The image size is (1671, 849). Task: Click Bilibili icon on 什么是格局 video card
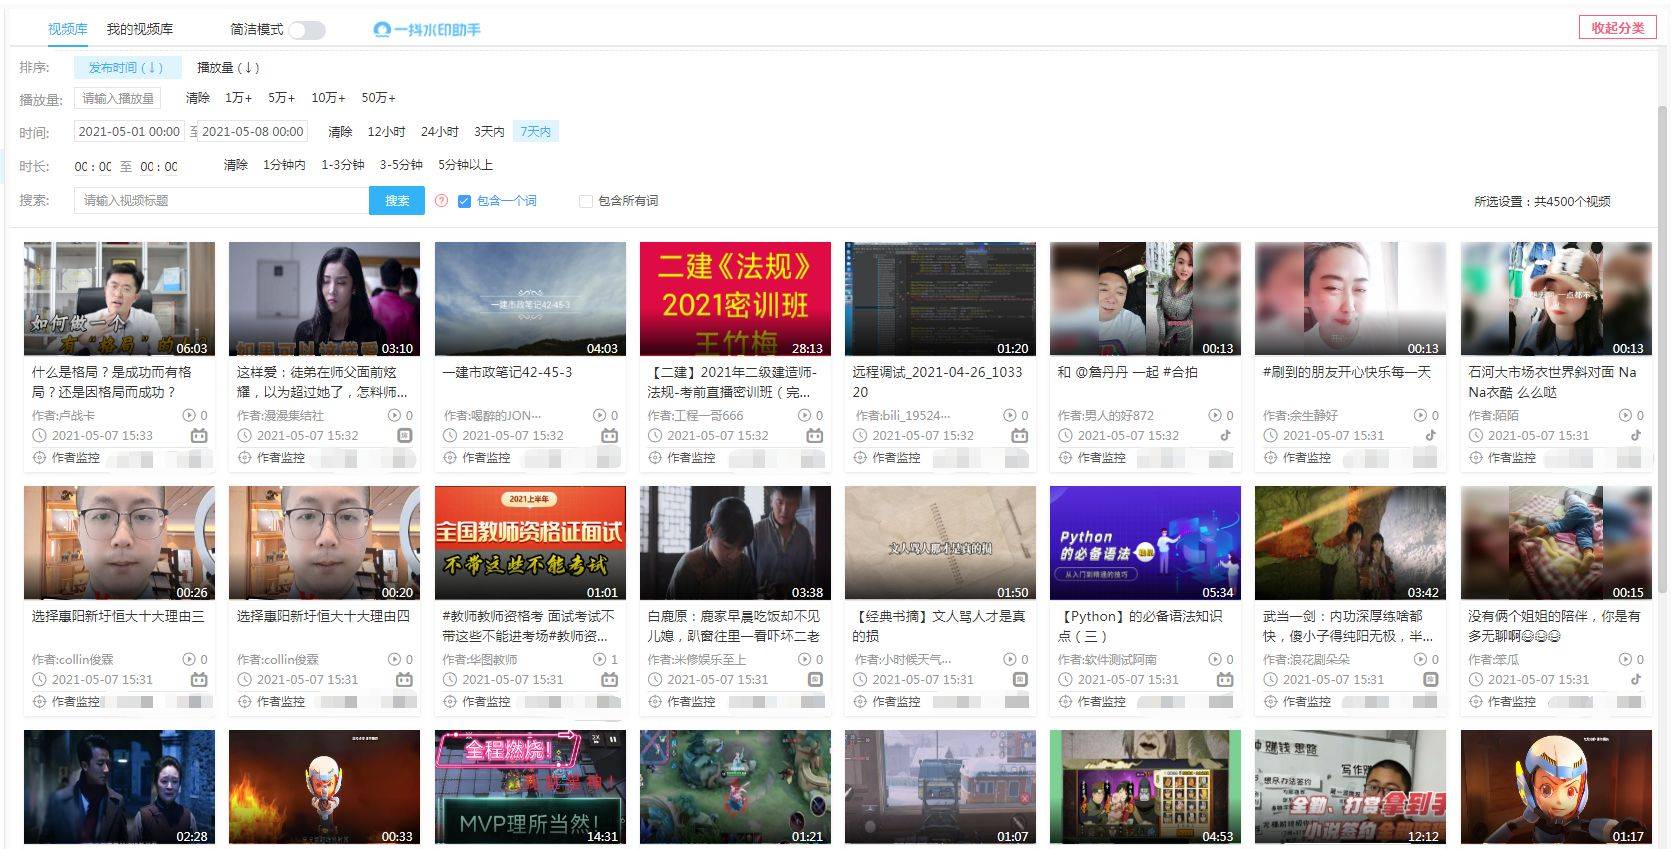tap(199, 436)
